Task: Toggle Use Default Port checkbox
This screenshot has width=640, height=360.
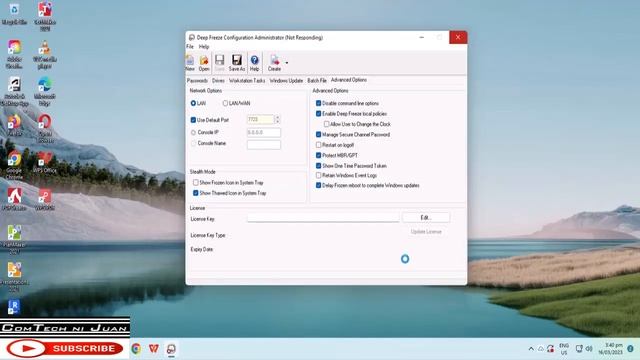Action: 193,120
